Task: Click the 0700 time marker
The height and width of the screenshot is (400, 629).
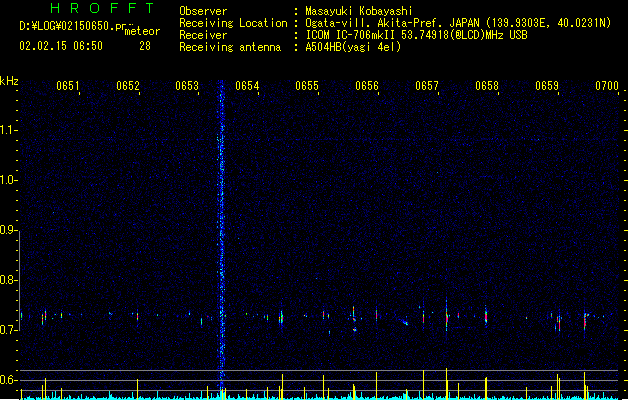Action: [x=607, y=86]
